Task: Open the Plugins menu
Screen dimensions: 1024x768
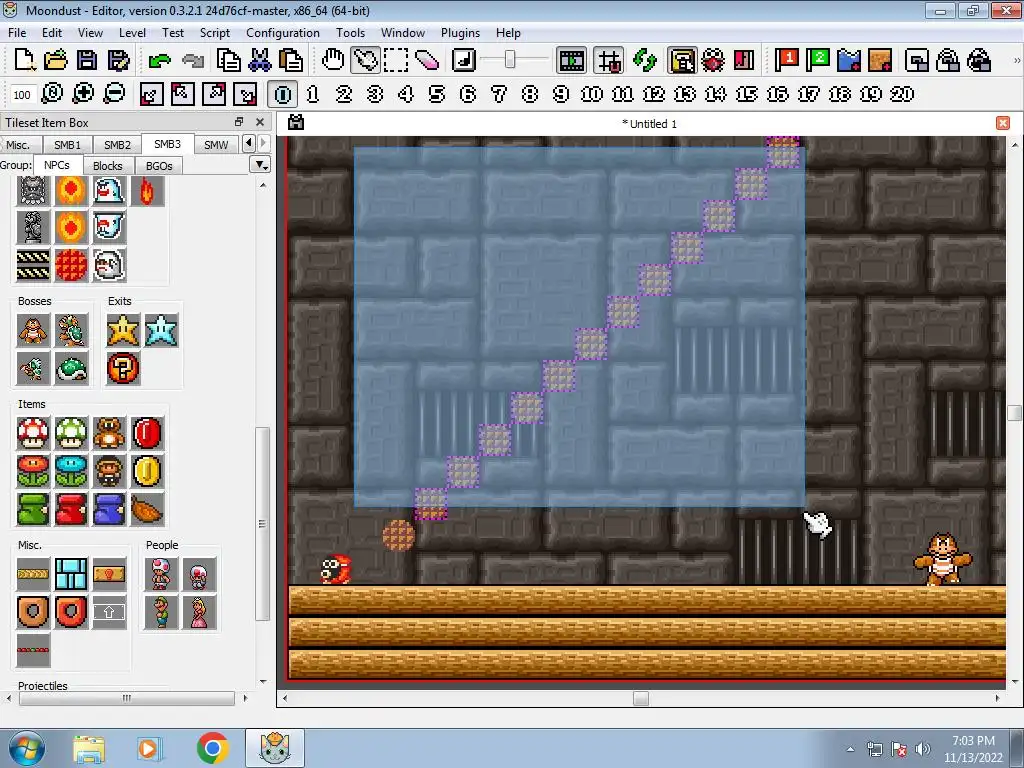Action: click(460, 33)
